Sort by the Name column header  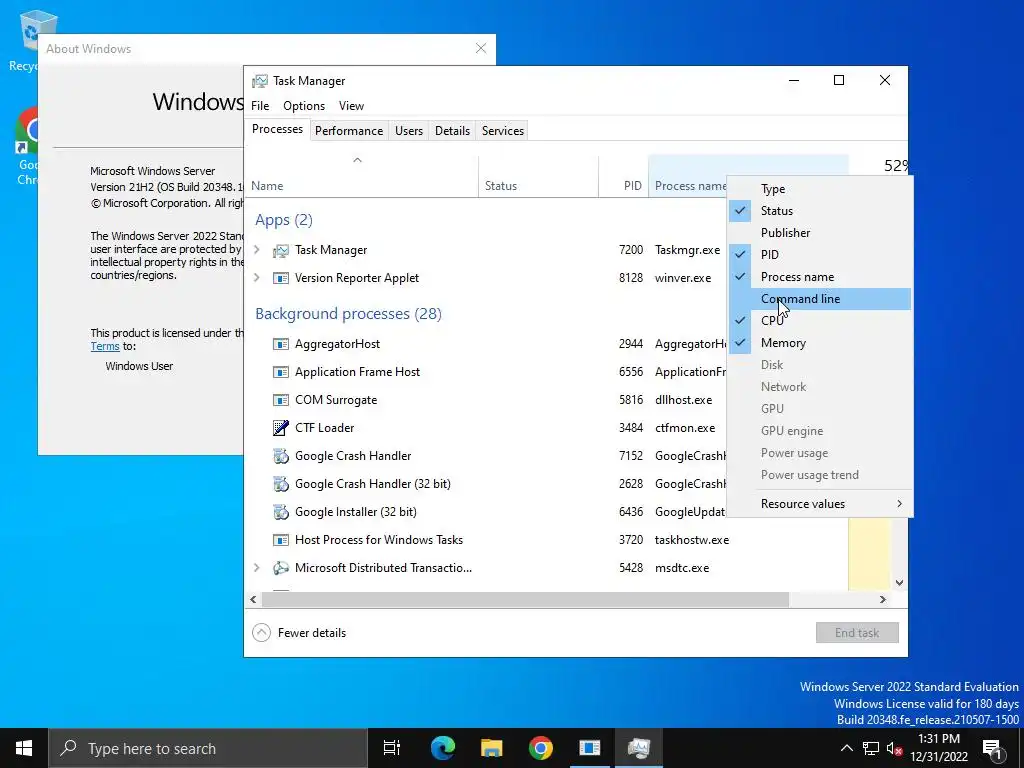(361, 176)
